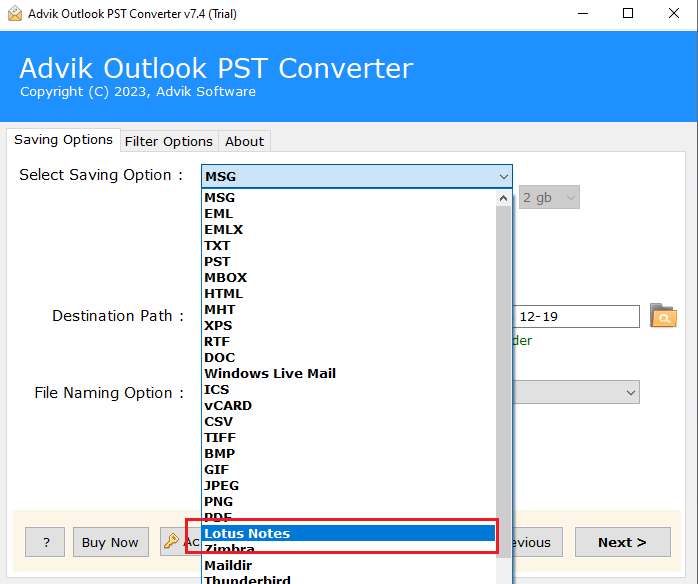Choose MSG from the saving list
The image size is (698, 584).
[x=349, y=198]
